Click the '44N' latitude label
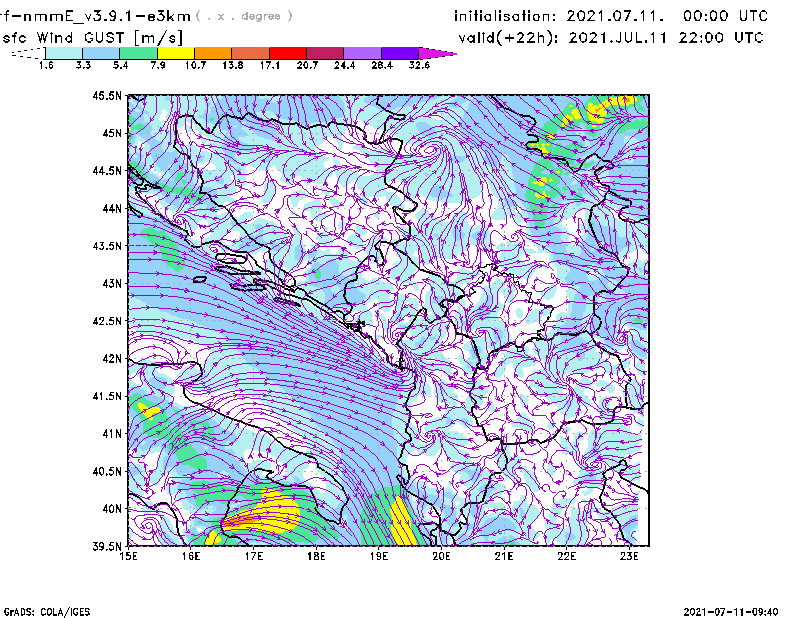800x618 pixels. 112,208
